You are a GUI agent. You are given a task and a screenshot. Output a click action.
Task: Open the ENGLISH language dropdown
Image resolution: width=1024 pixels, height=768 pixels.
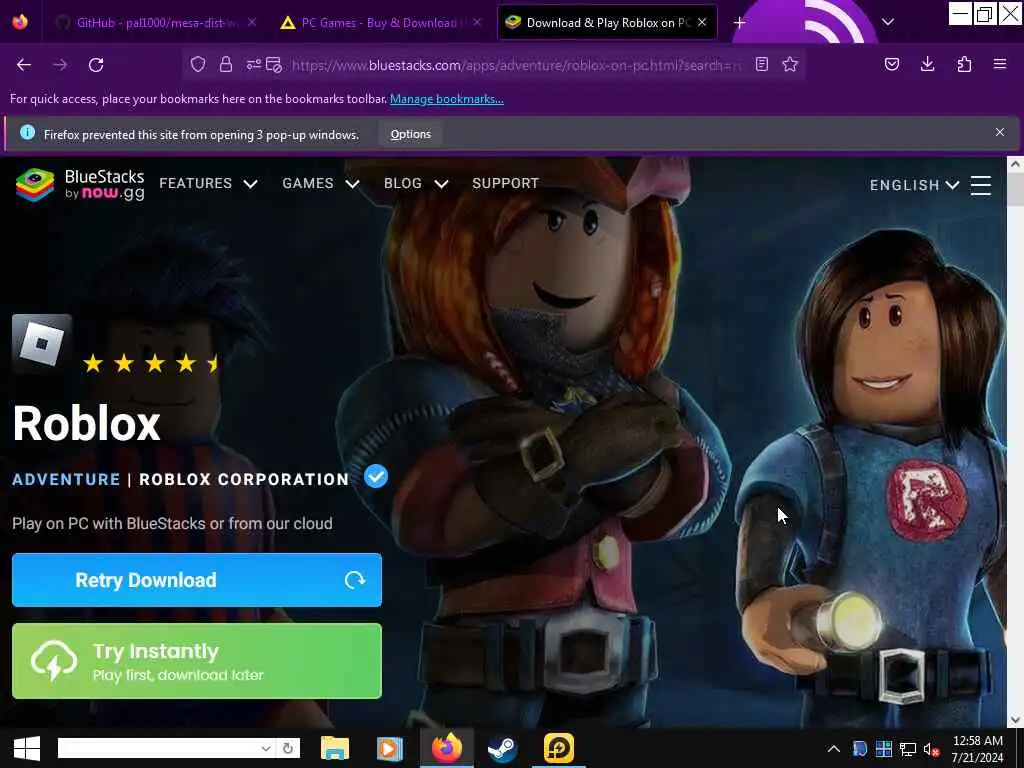point(914,185)
